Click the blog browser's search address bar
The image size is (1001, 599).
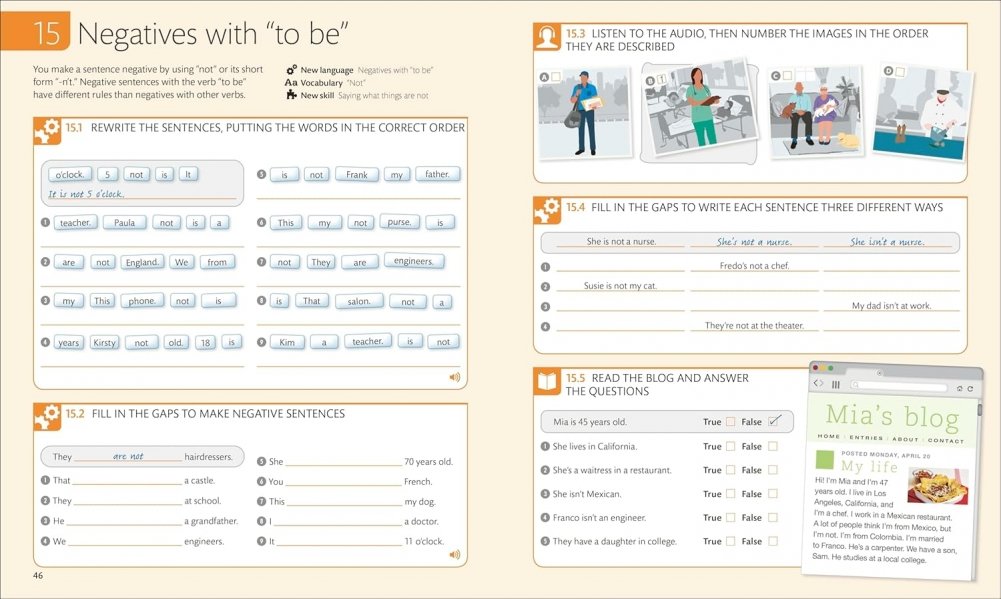[x=899, y=385]
